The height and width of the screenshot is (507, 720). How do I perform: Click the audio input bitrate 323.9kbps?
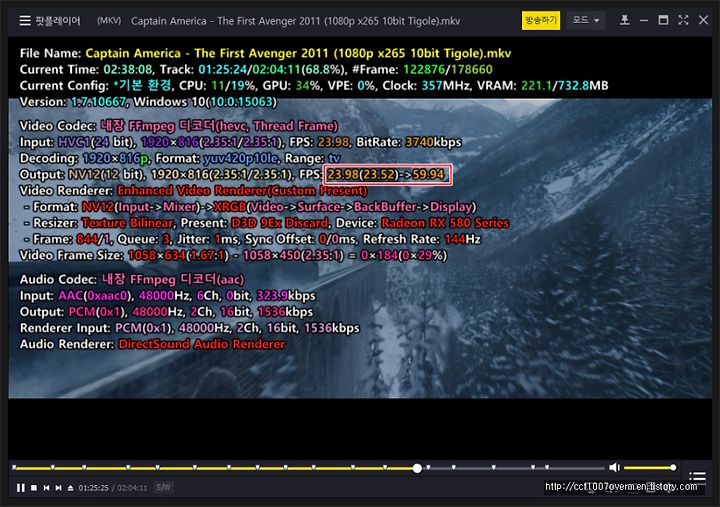pos(286,295)
